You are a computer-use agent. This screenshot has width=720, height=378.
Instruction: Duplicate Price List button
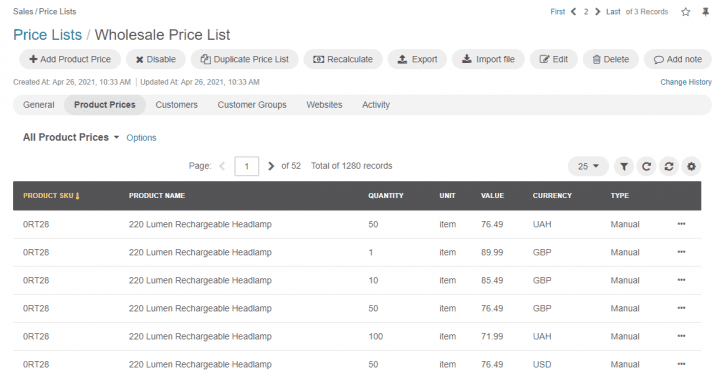[245, 59]
